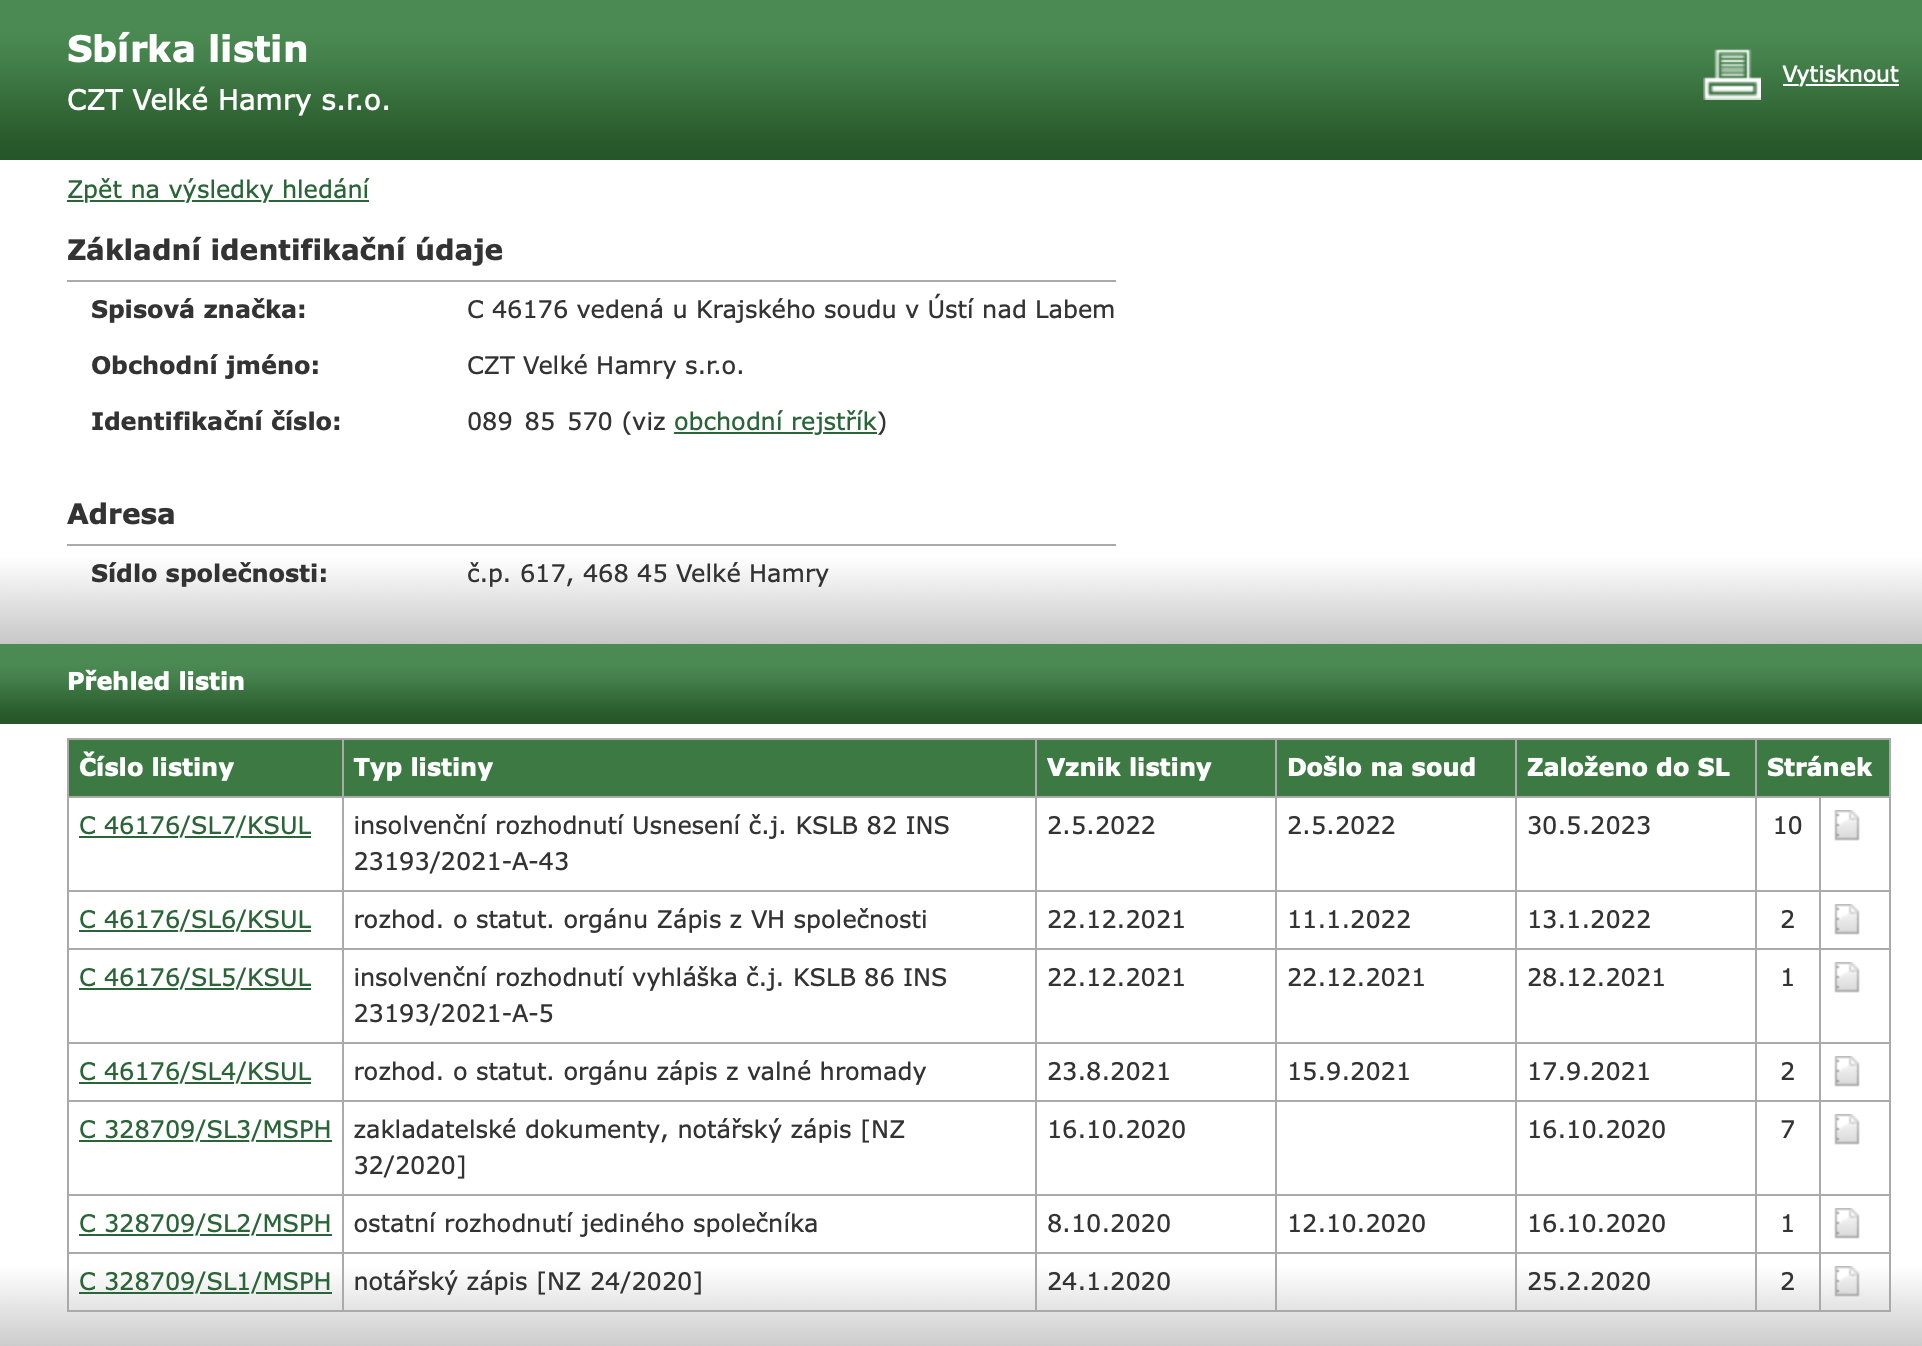Click the Vznik listiny column header
The width and height of the screenshot is (1922, 1346).
pos(1156,768)
